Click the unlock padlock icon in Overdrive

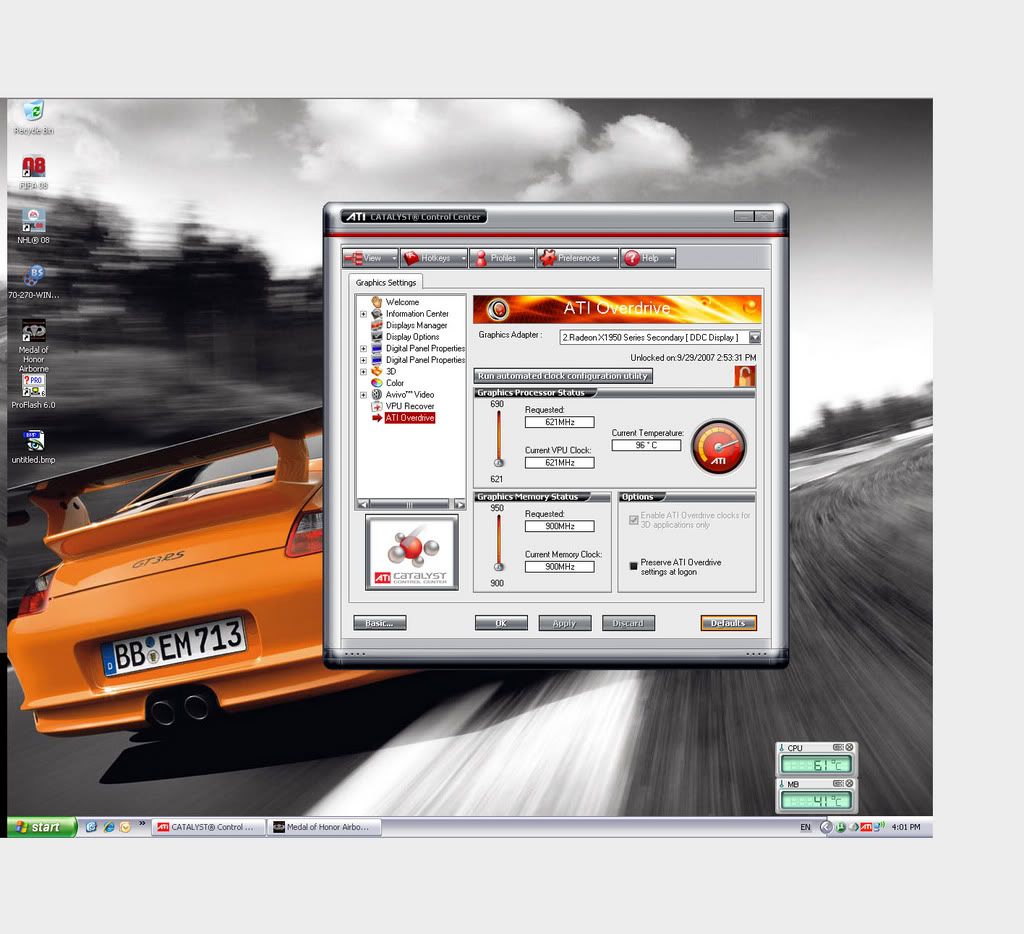pos(744,376)
